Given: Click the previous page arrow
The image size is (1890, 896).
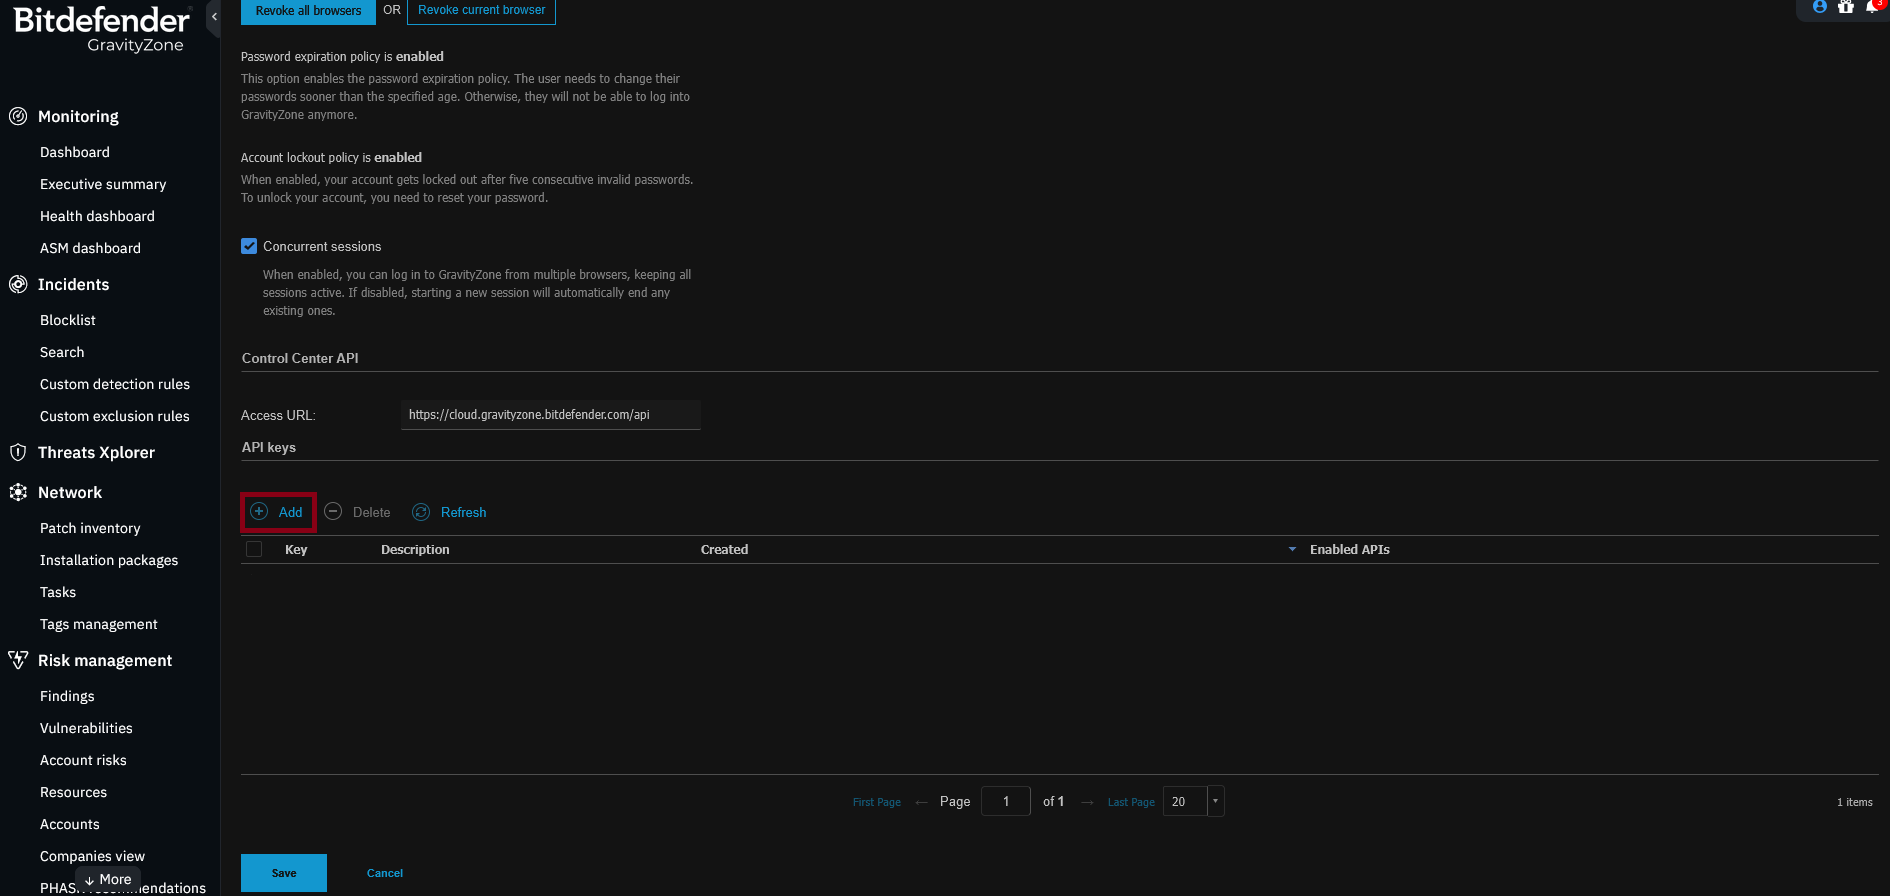Looking at the screenshot, I should [921, 802].
